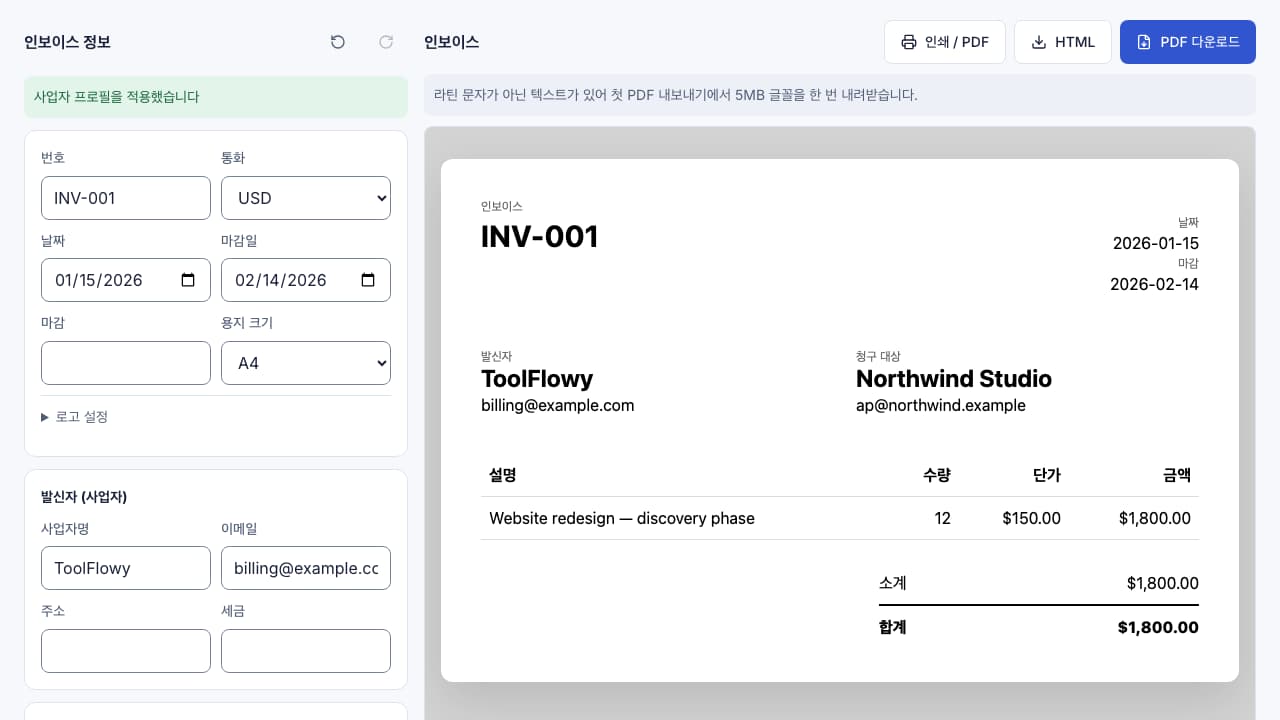Click the HTML download button
The height and width of the screenshot is (720, 1280).
[x=1063, y=42]
